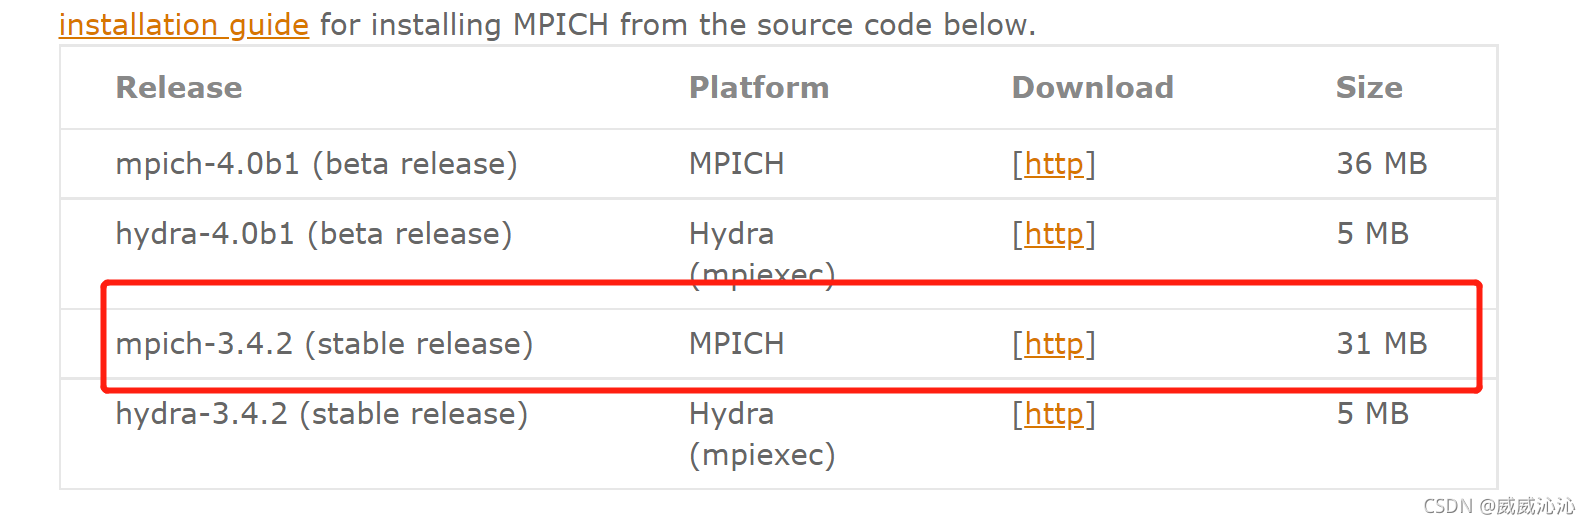
Task: Click Hydra (mpiexec) platform in hydra-3.4.2 row
Action: click(761, 434)
